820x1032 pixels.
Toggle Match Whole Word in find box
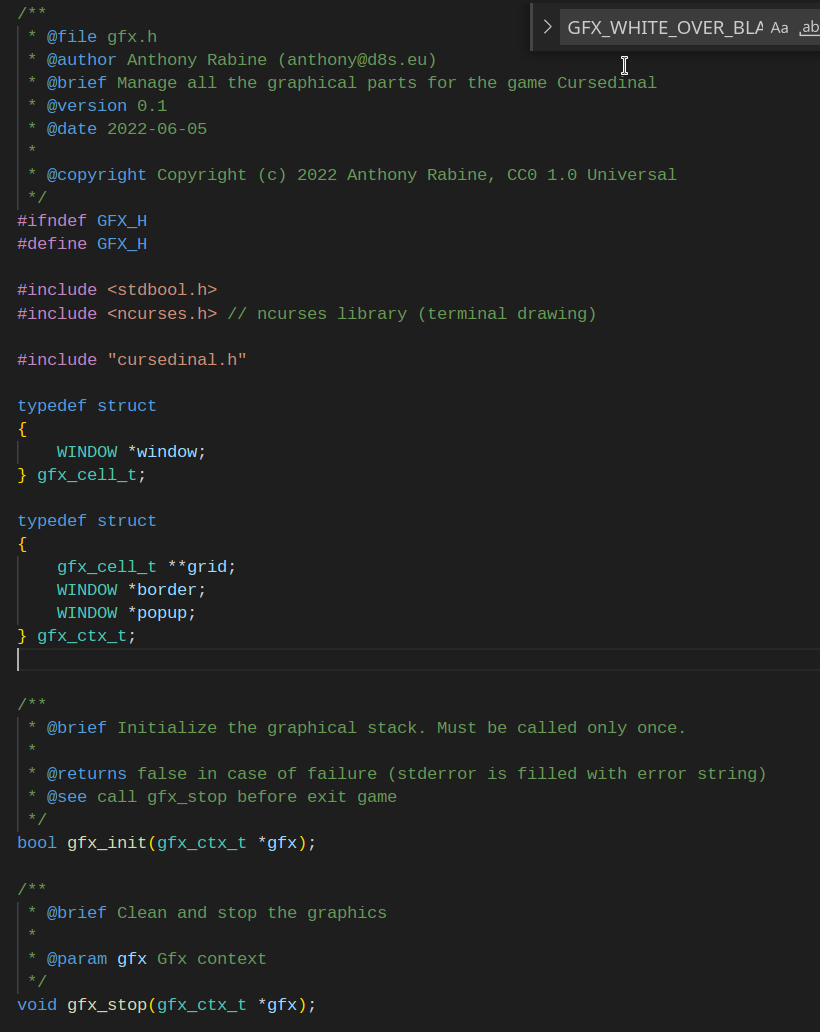(809, 28)
